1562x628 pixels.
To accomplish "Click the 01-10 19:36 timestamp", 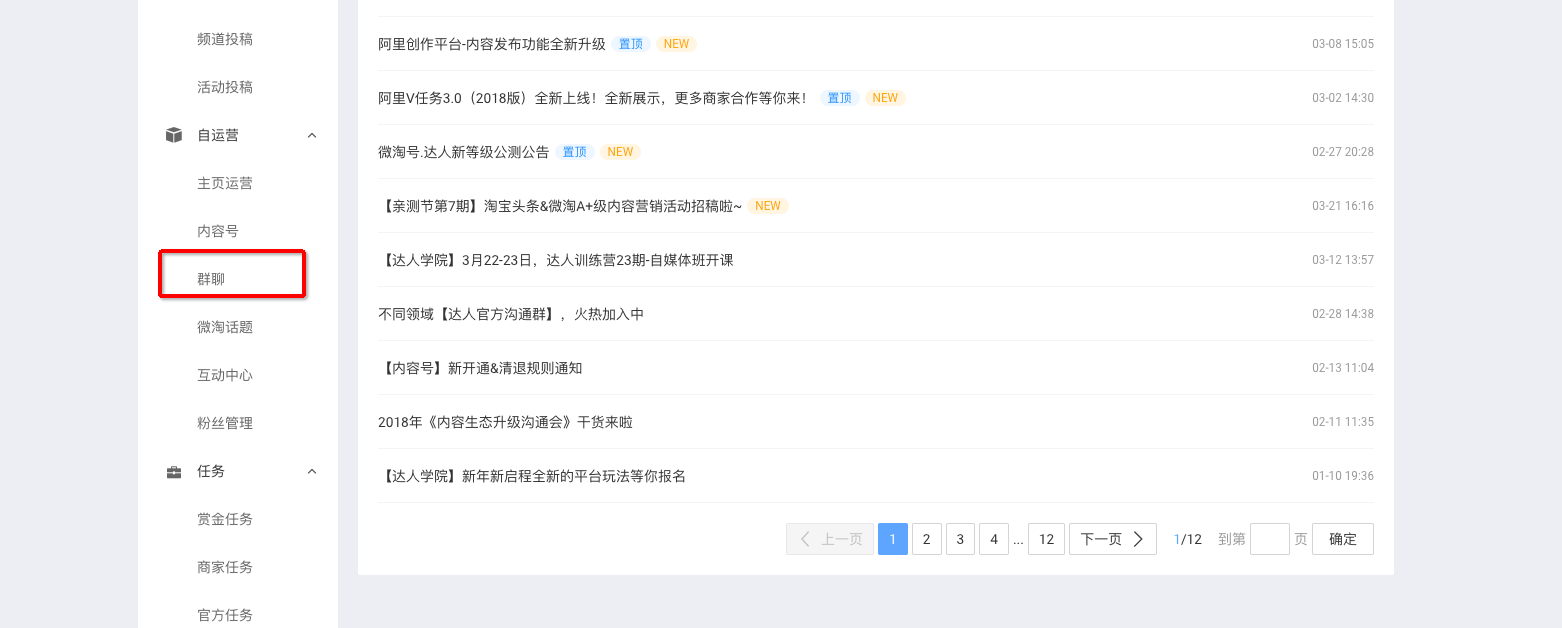I will click(1343, 476).
